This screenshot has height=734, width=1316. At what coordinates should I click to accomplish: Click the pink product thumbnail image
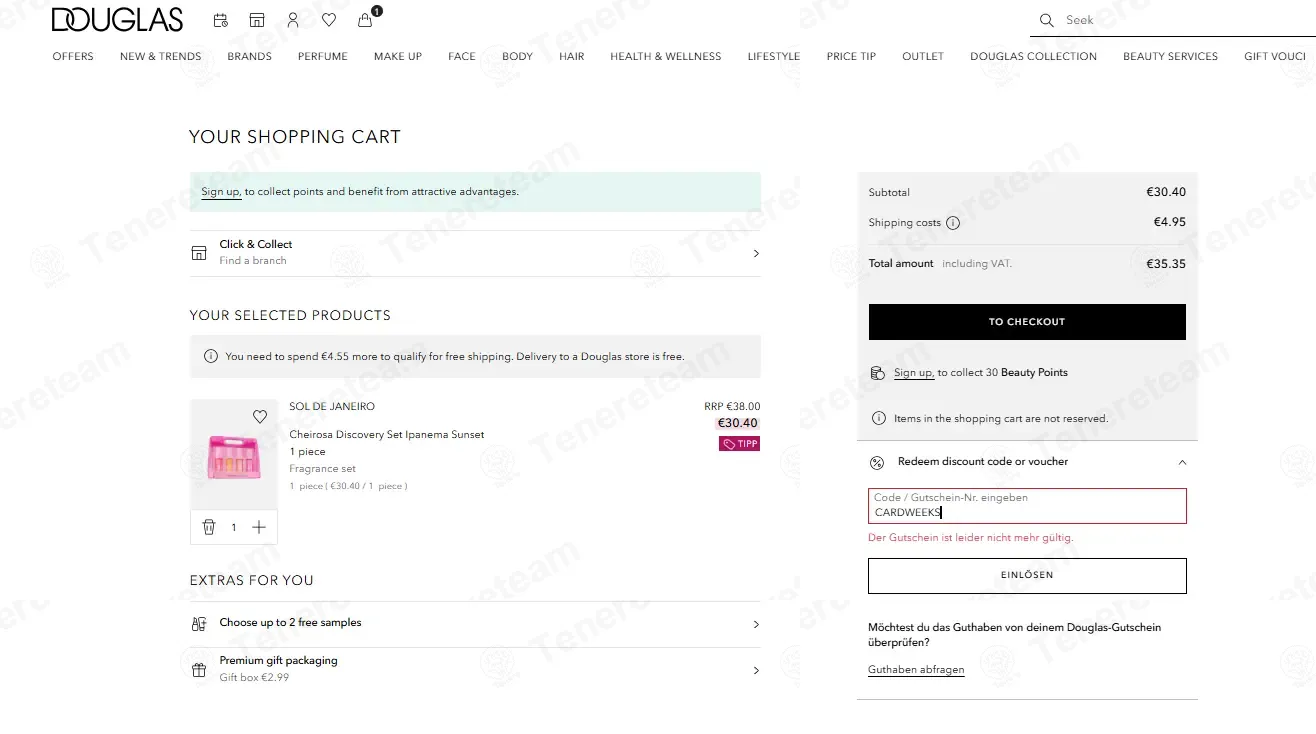point(234,455)
